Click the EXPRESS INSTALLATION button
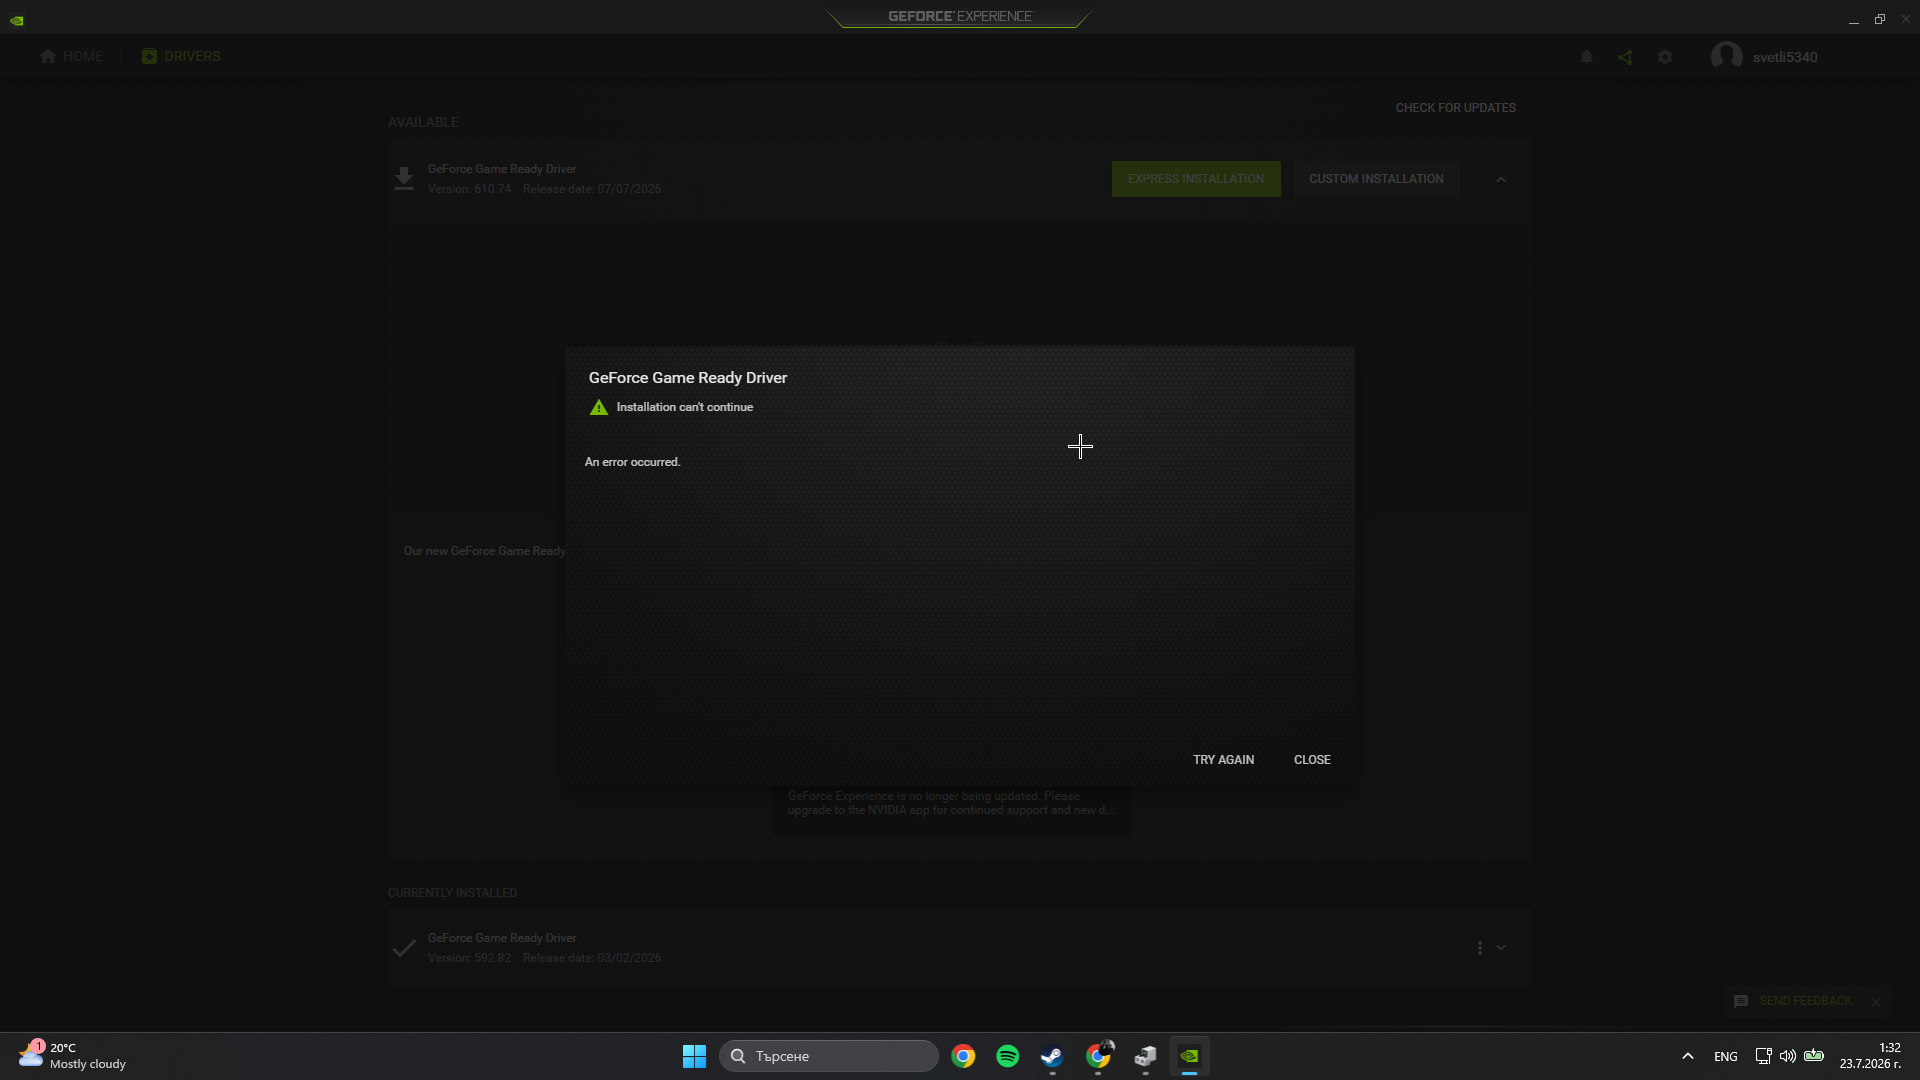 [x=1196, y=179]
